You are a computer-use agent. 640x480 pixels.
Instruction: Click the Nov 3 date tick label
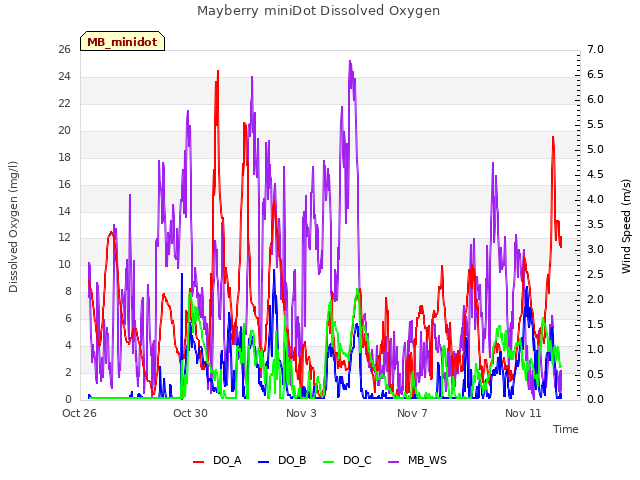pos(301,413)
